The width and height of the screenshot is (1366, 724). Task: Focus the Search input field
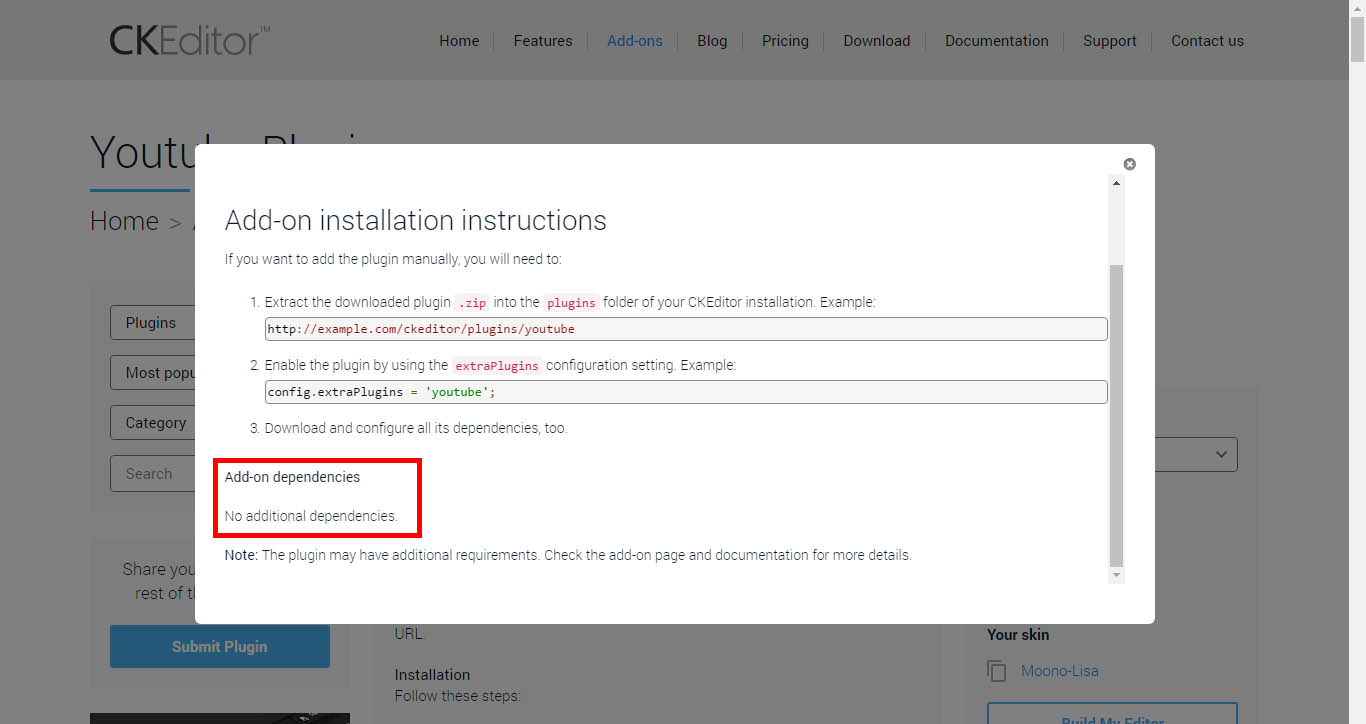pos(152,474)
